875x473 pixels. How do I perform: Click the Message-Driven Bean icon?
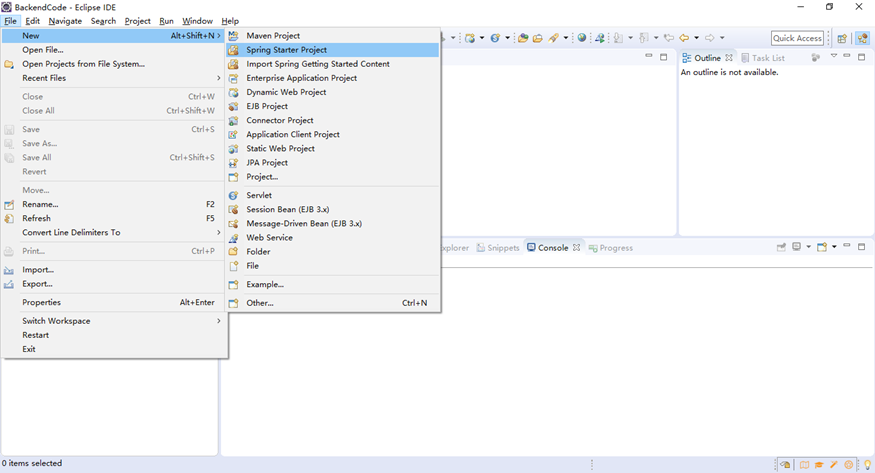pos(233,224)
